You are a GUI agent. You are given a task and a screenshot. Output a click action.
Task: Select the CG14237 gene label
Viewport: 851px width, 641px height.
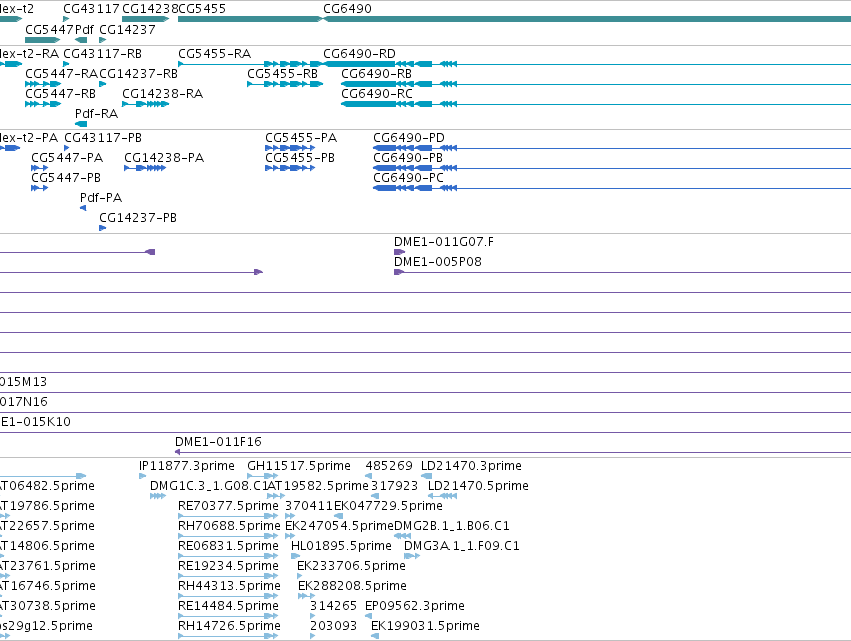pos(128,29)
